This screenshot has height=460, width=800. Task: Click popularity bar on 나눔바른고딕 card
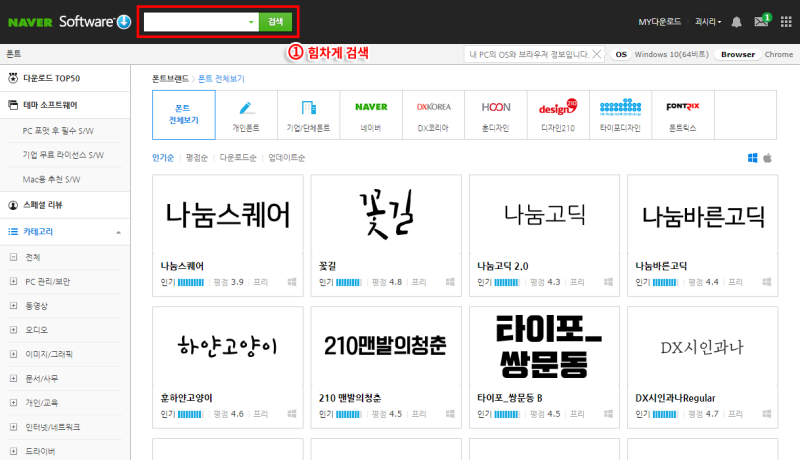click(665, 282)
